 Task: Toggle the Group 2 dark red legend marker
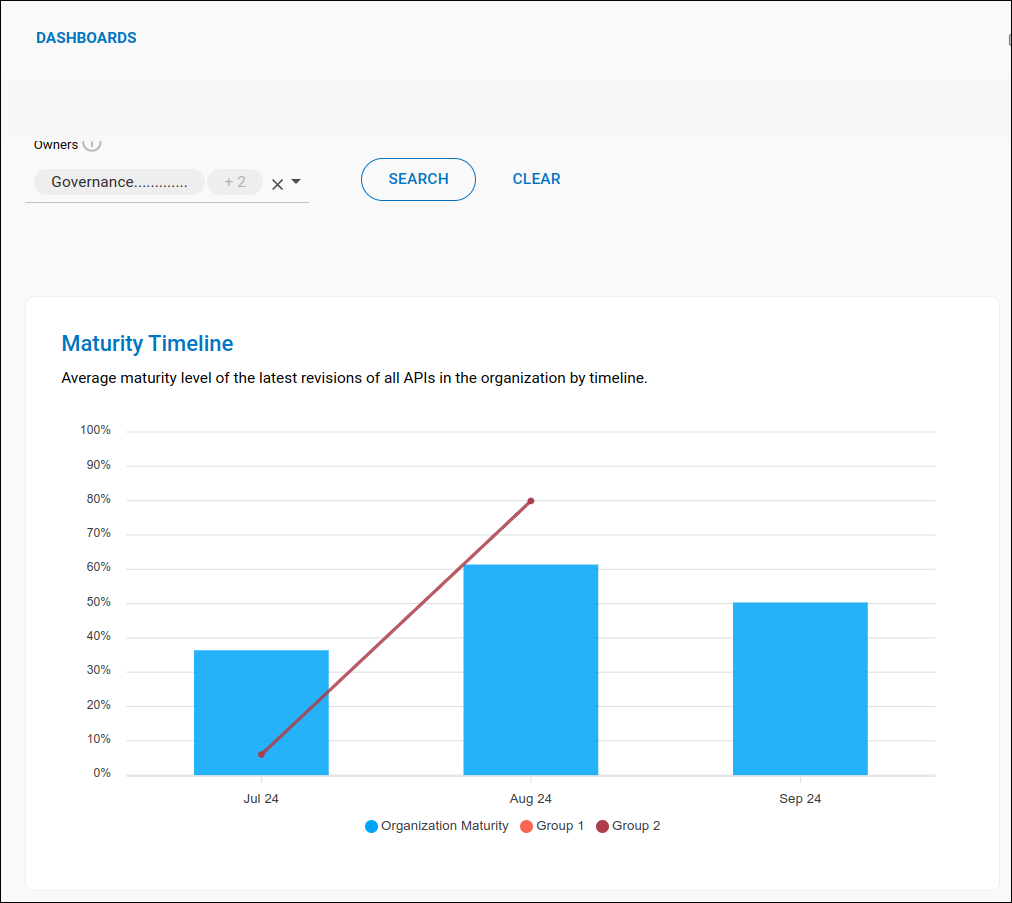[x=602, y=827]
